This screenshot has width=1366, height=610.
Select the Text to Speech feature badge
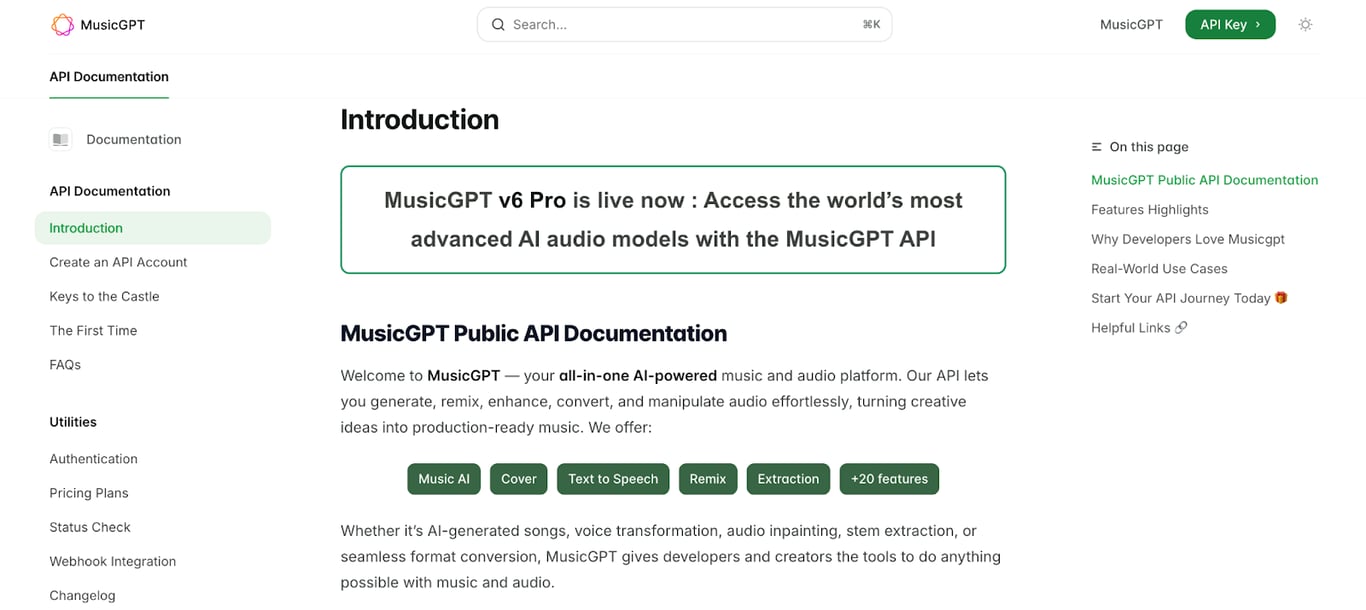[x=613, y=479]
